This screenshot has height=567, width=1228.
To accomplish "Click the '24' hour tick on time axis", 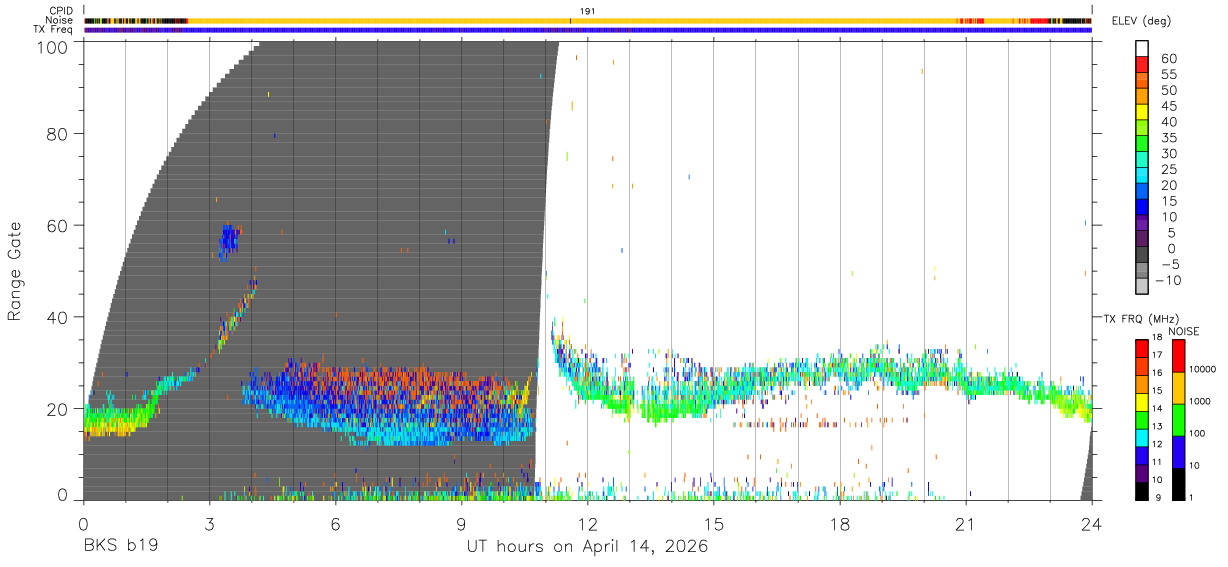I will [1091, 524].
